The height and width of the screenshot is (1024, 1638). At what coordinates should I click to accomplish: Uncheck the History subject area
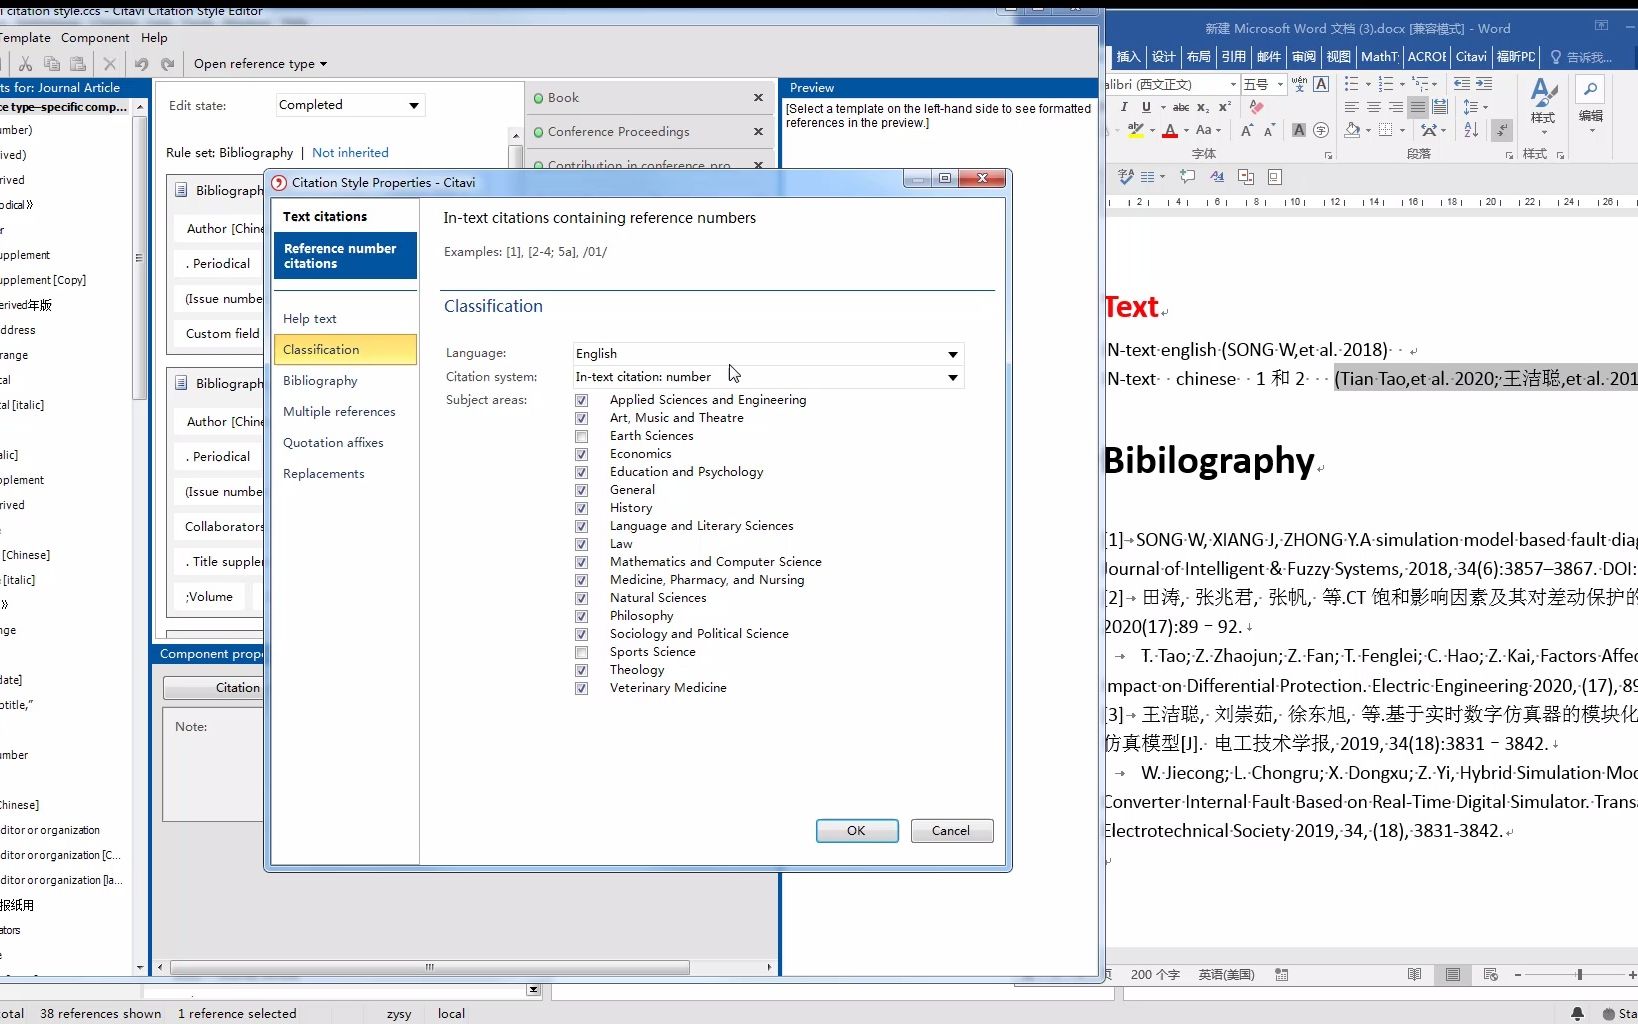point(581,508)
